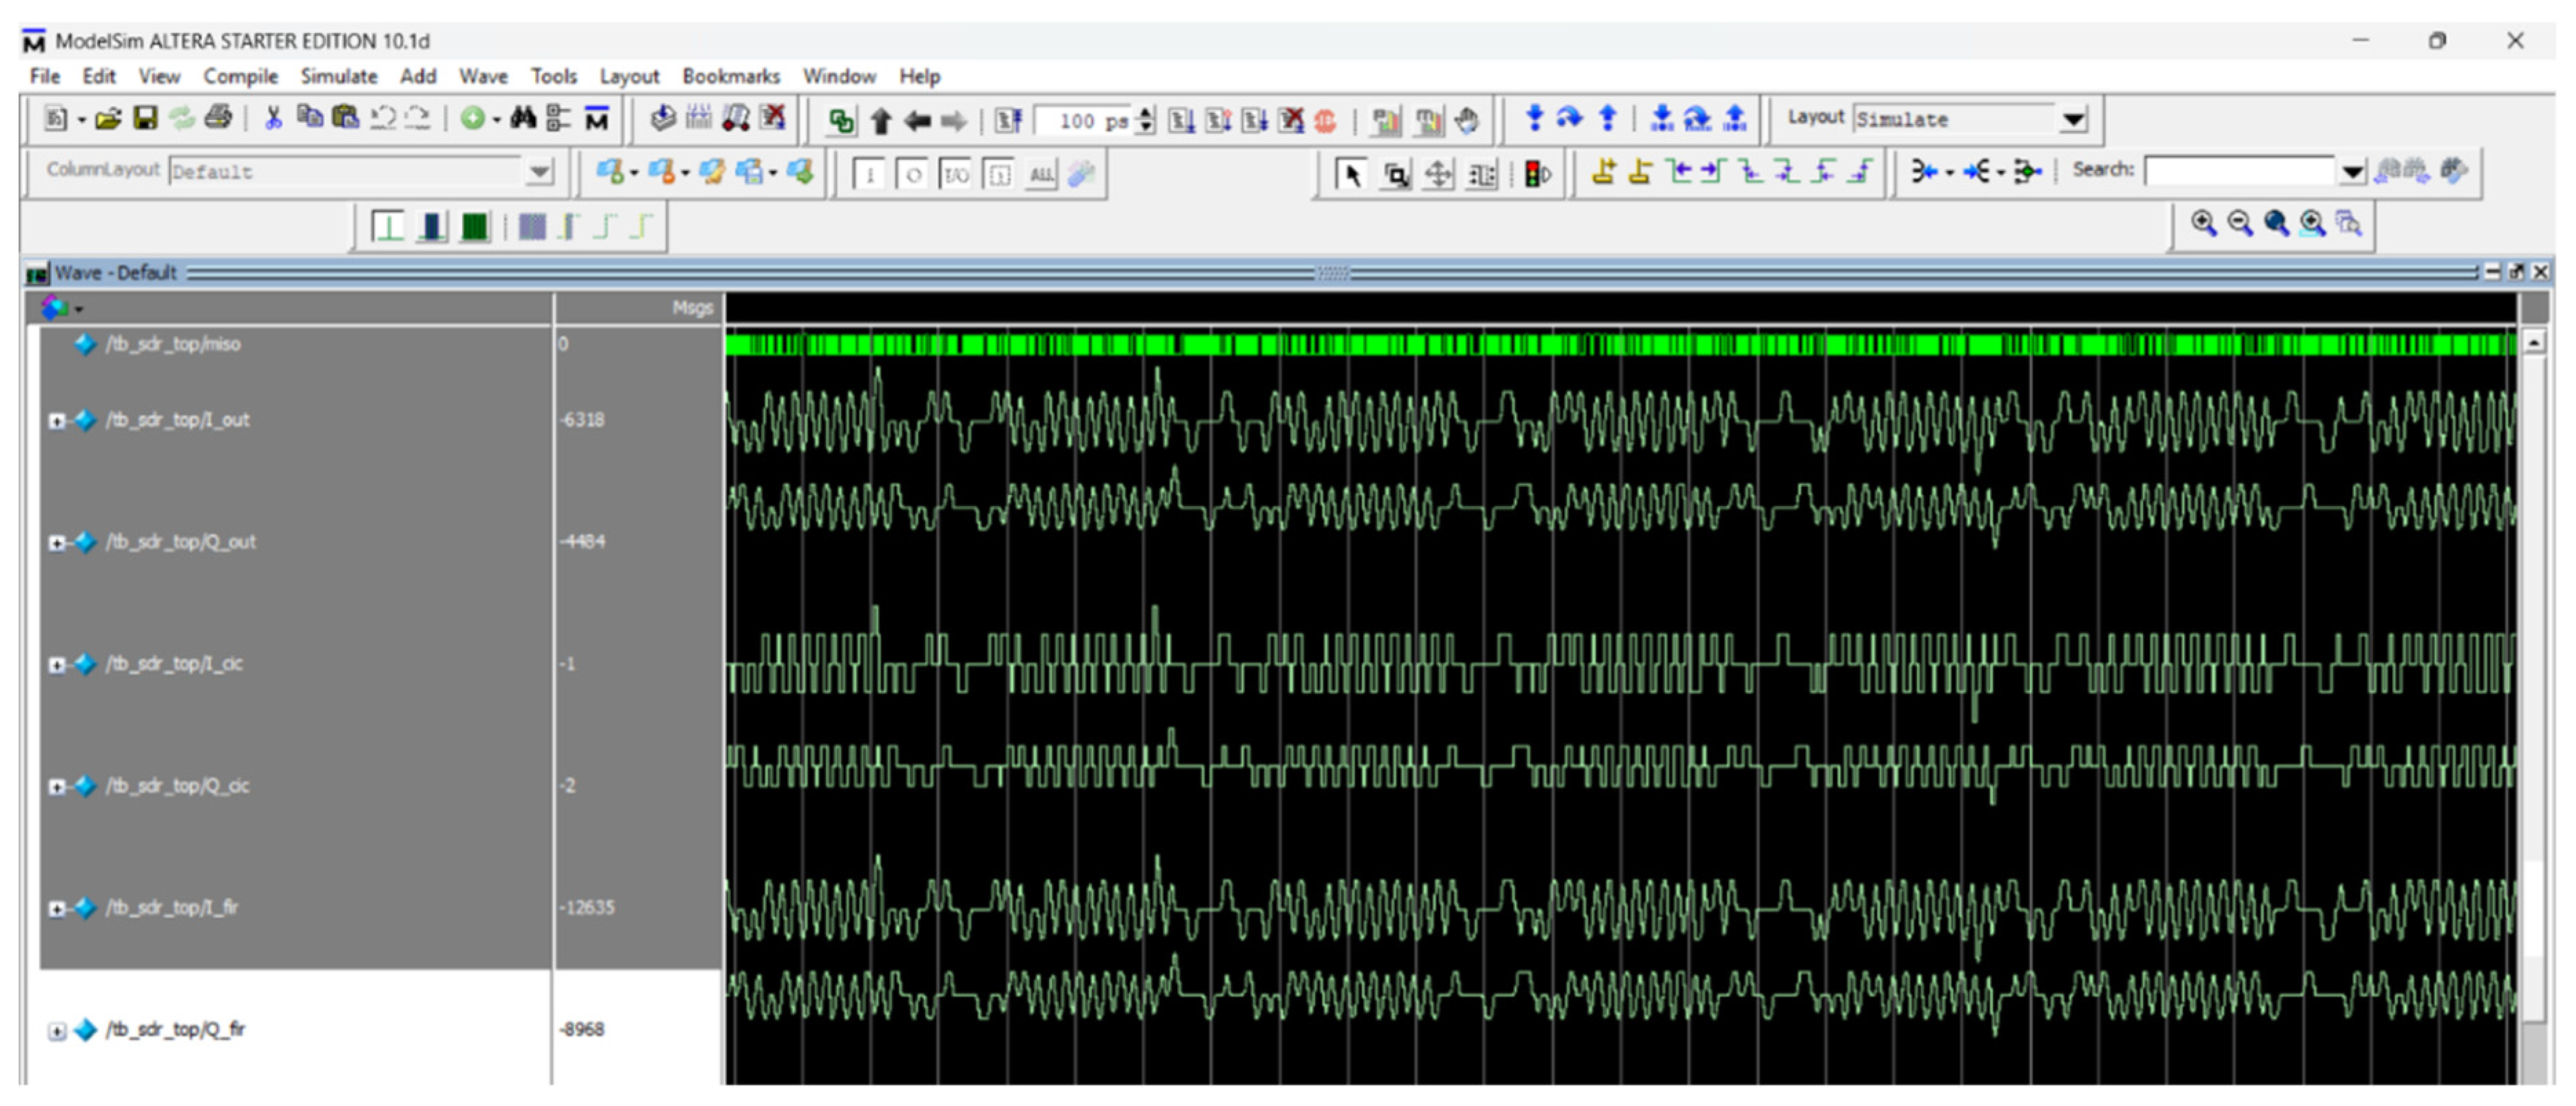Enable the Select mode arrow cursor tool
Viewport: 2576px width, 1106px height.
tap(1351, 175)
